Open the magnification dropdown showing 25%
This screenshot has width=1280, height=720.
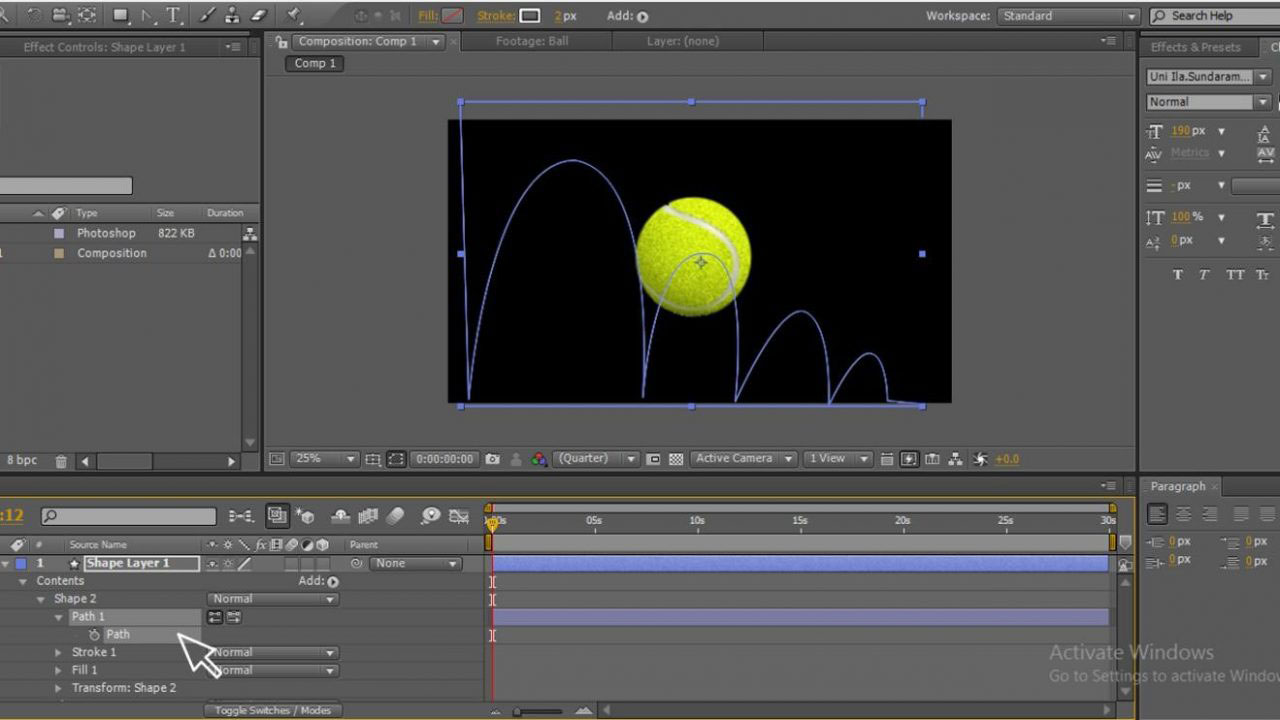(322, 458)
